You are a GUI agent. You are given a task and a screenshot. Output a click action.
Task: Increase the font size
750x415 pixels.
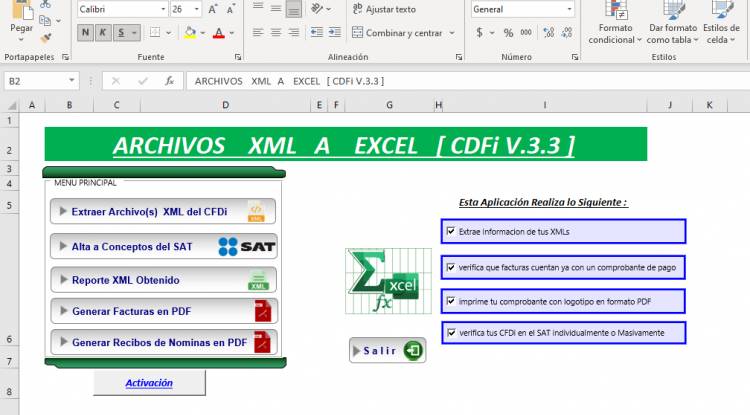[x=213, y=9]
